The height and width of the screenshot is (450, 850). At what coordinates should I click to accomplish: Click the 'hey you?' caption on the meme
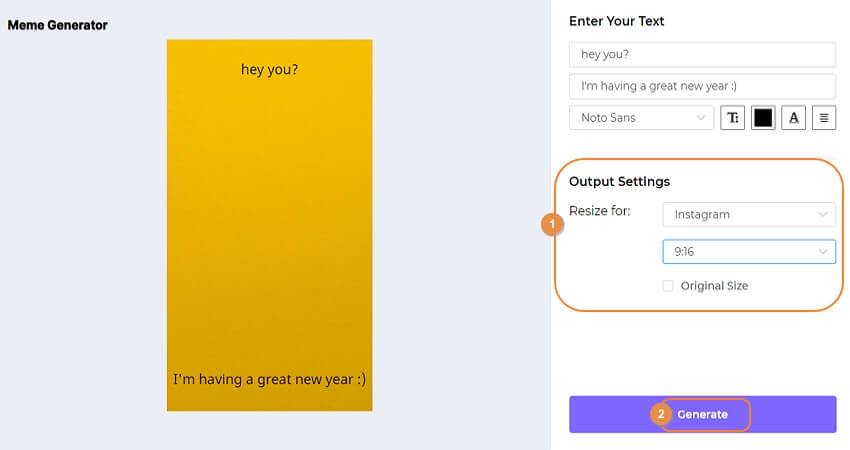tap(269, 70)
